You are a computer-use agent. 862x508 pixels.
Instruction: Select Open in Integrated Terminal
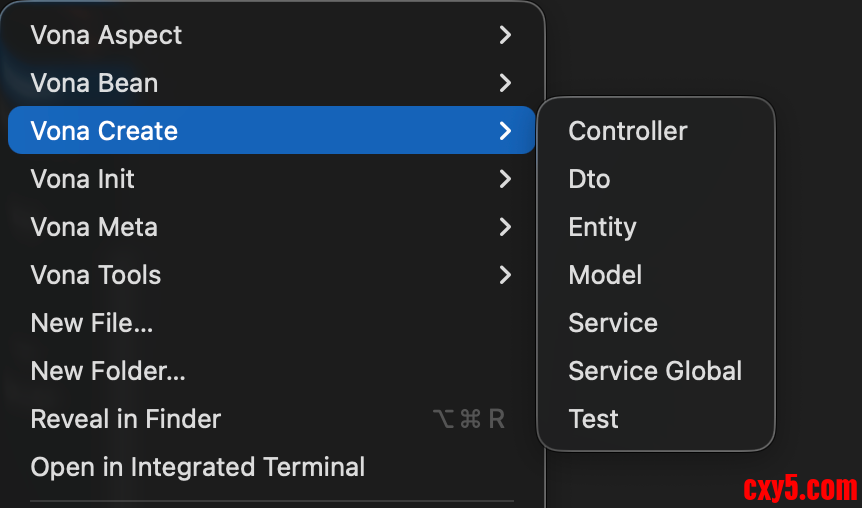tap(198, 467)
